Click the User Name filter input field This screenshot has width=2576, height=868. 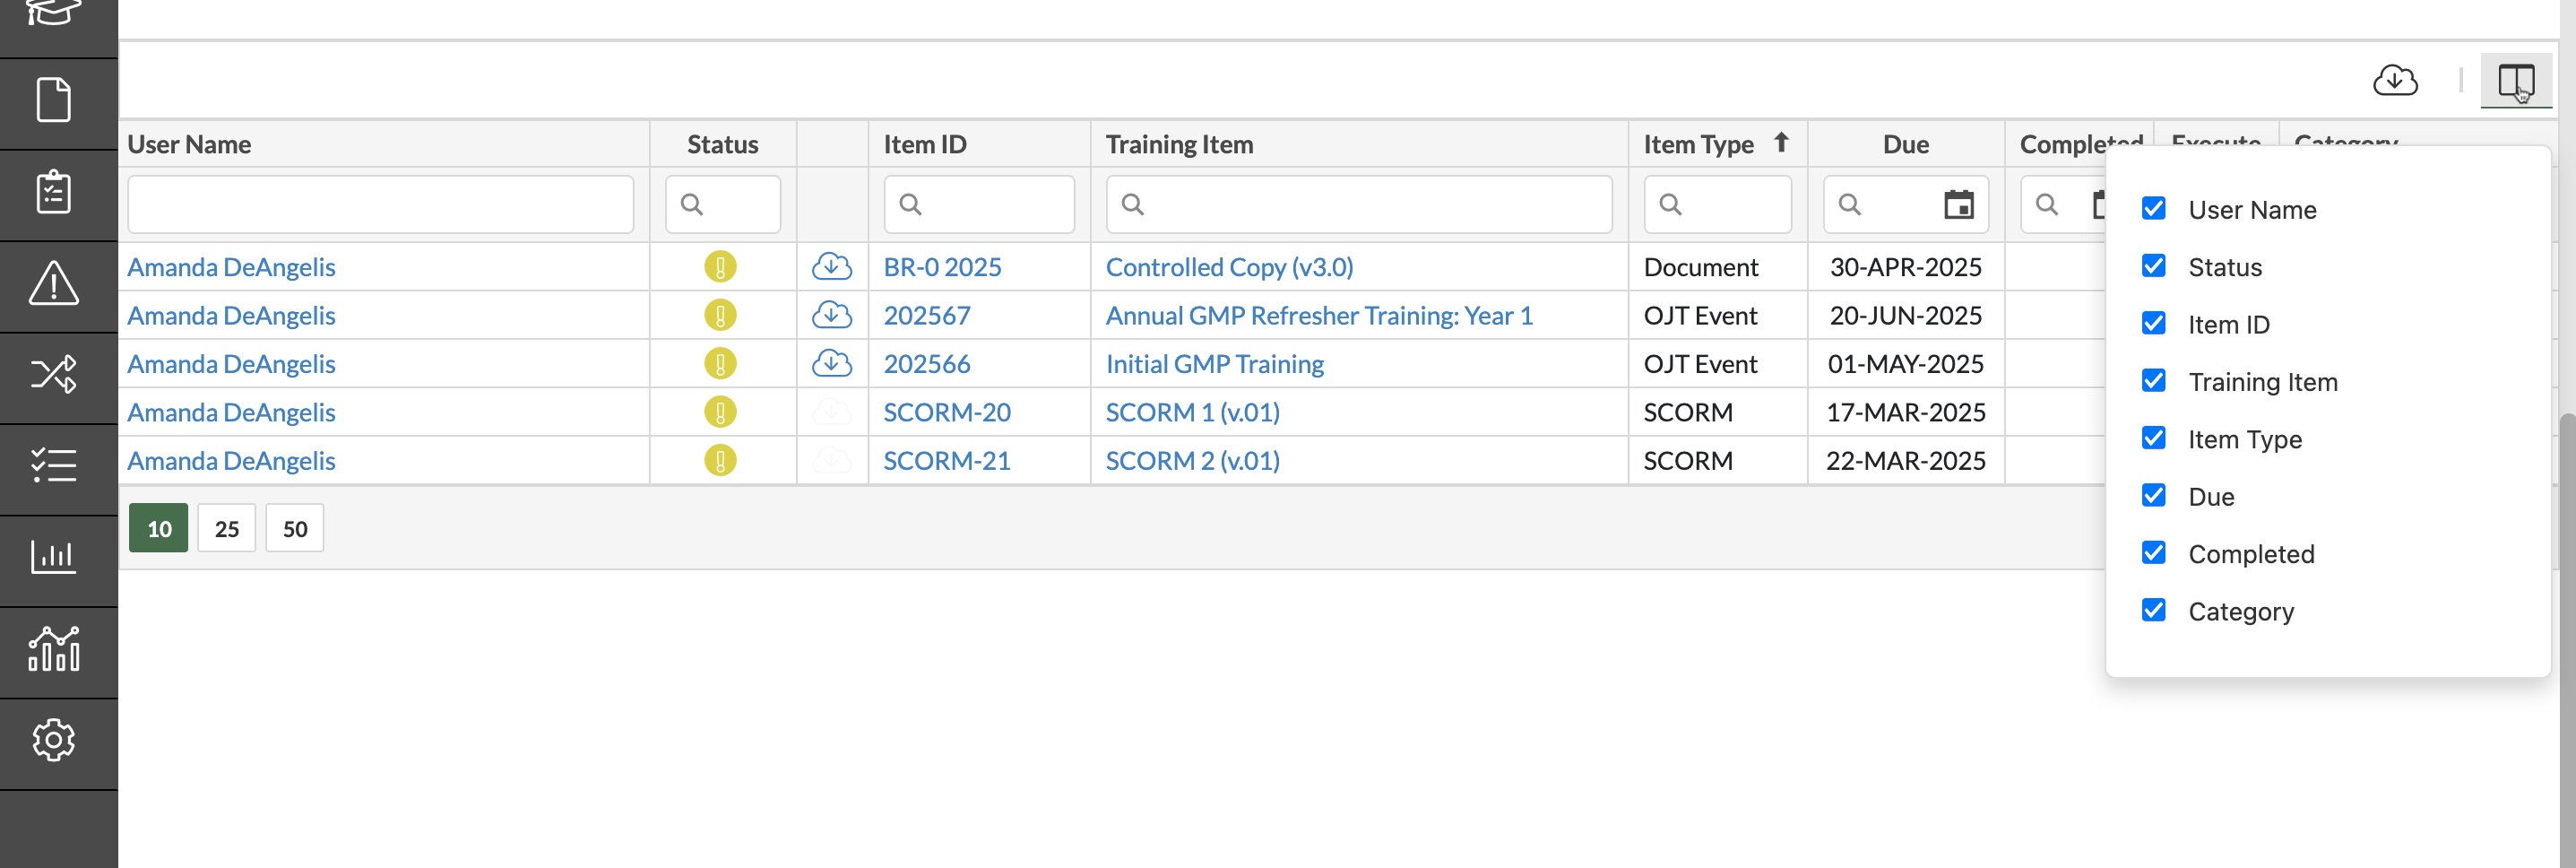(381, 205)
